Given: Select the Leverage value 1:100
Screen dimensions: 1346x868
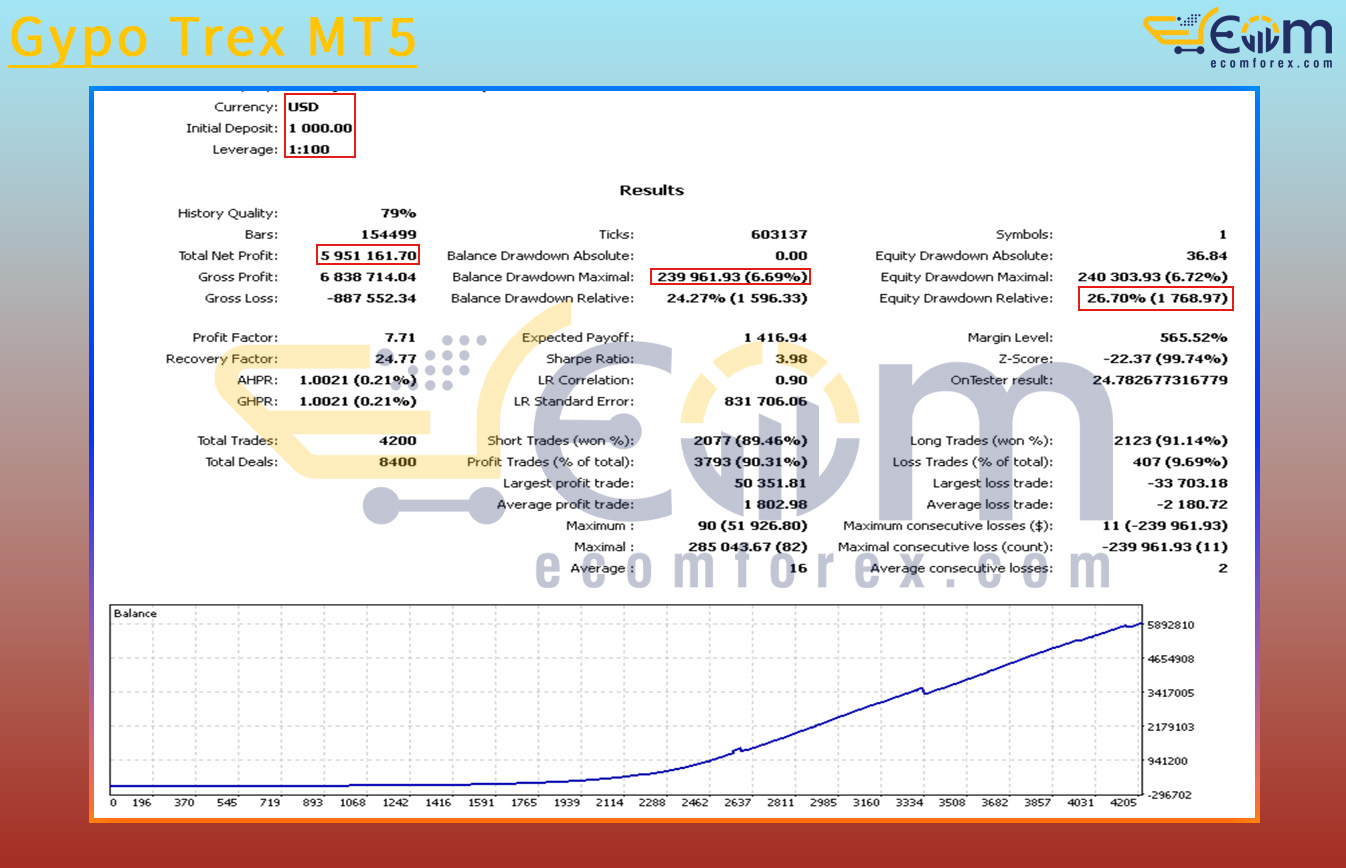Looking at the screenshot, I should point(308,150).
